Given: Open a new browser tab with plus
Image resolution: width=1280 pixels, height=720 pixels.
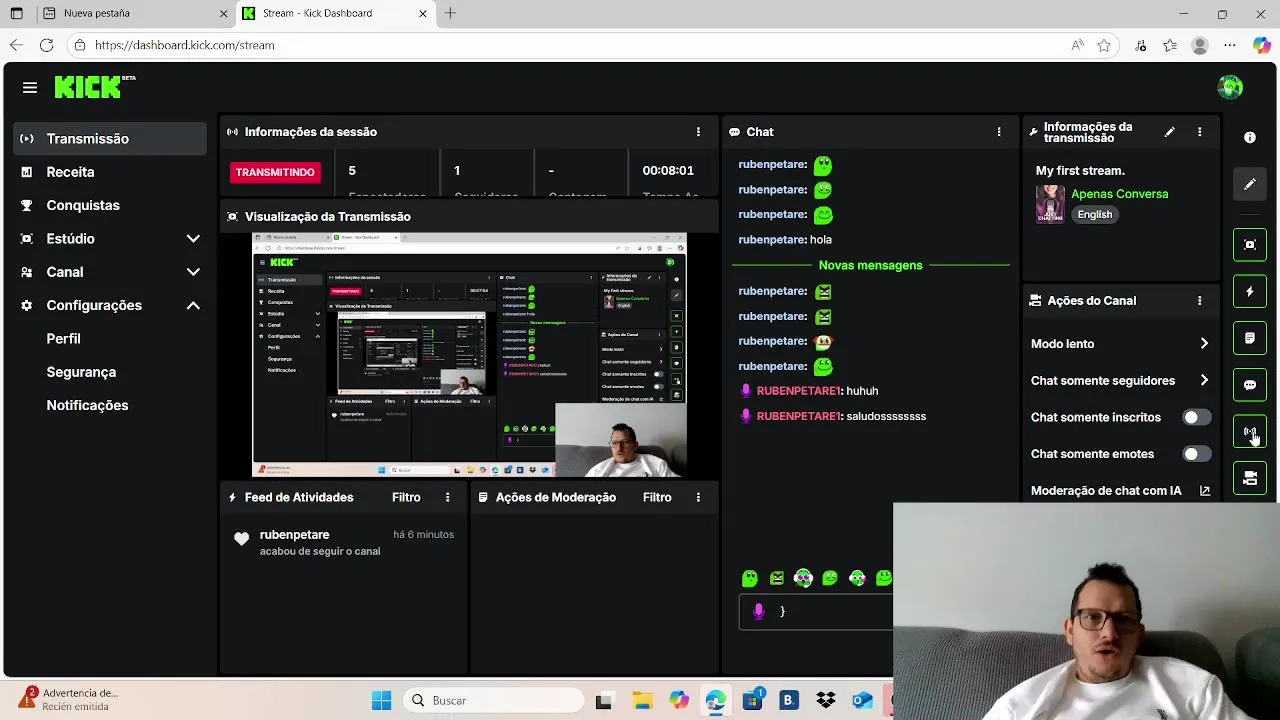Looking at the screenshot, I should pyautogui.click(x=450, y=13).
